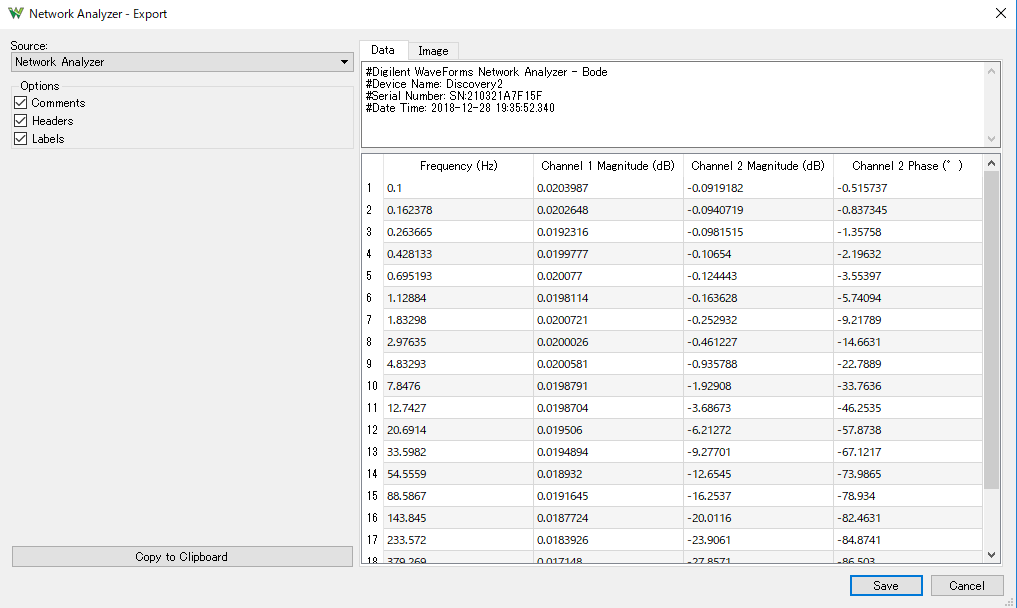Click Channel 2 magnitude cell -9.27701

click(758, 452)
